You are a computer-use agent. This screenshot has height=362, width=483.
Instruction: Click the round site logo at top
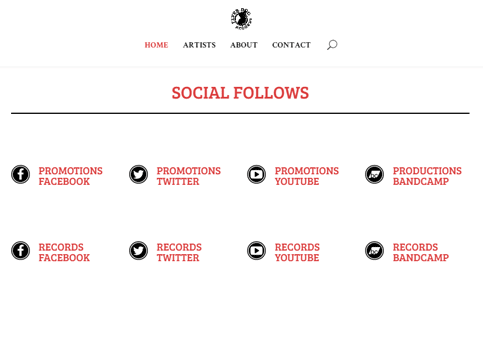241,19
